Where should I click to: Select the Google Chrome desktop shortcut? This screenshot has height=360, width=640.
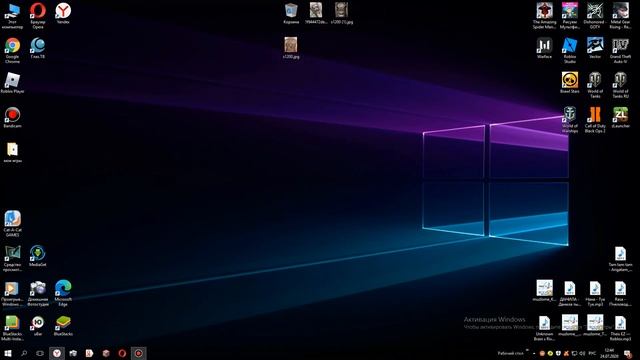12,50
